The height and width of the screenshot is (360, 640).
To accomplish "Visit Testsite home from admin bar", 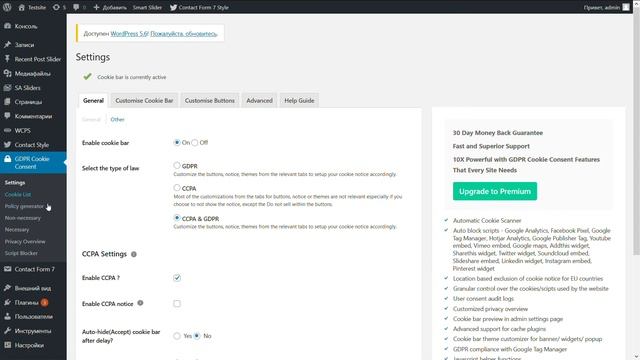I will [32, 7].
